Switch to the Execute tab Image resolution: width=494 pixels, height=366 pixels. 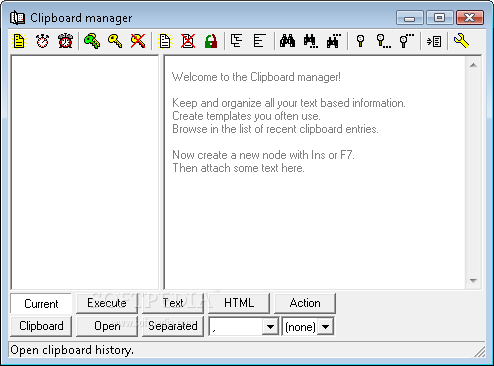(x=107, y=303)
